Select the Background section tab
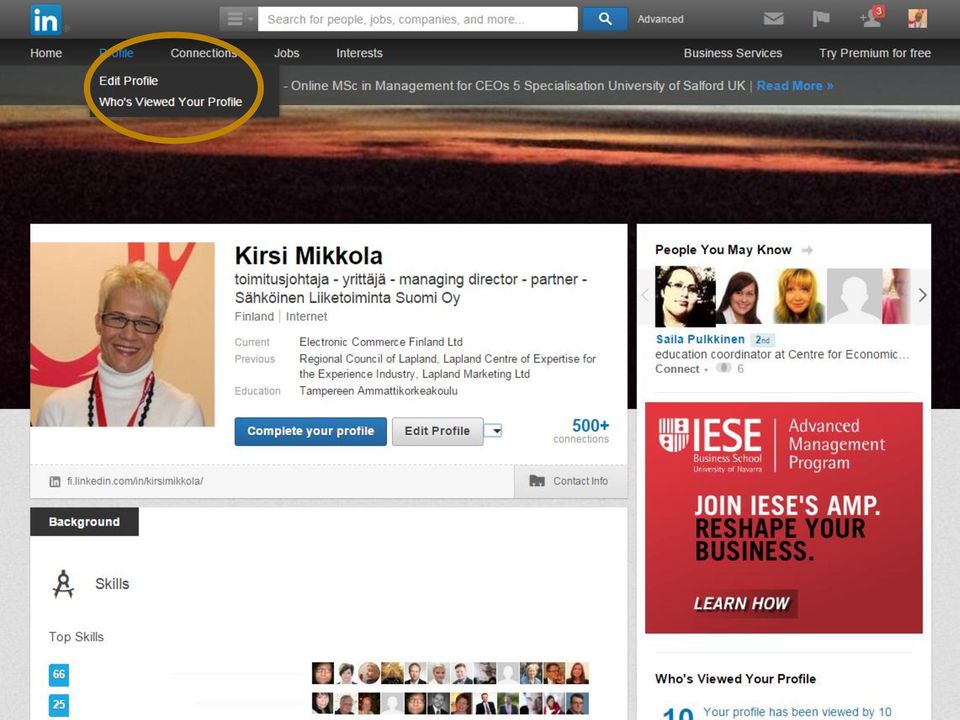960x720 pixels. tap(84, 522)
